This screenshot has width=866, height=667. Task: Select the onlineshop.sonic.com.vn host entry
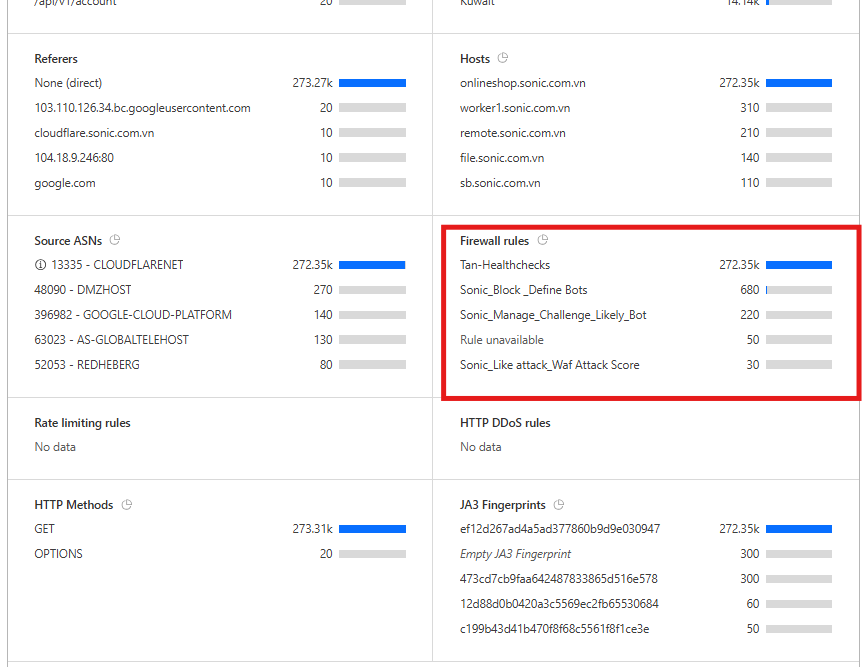523,83
